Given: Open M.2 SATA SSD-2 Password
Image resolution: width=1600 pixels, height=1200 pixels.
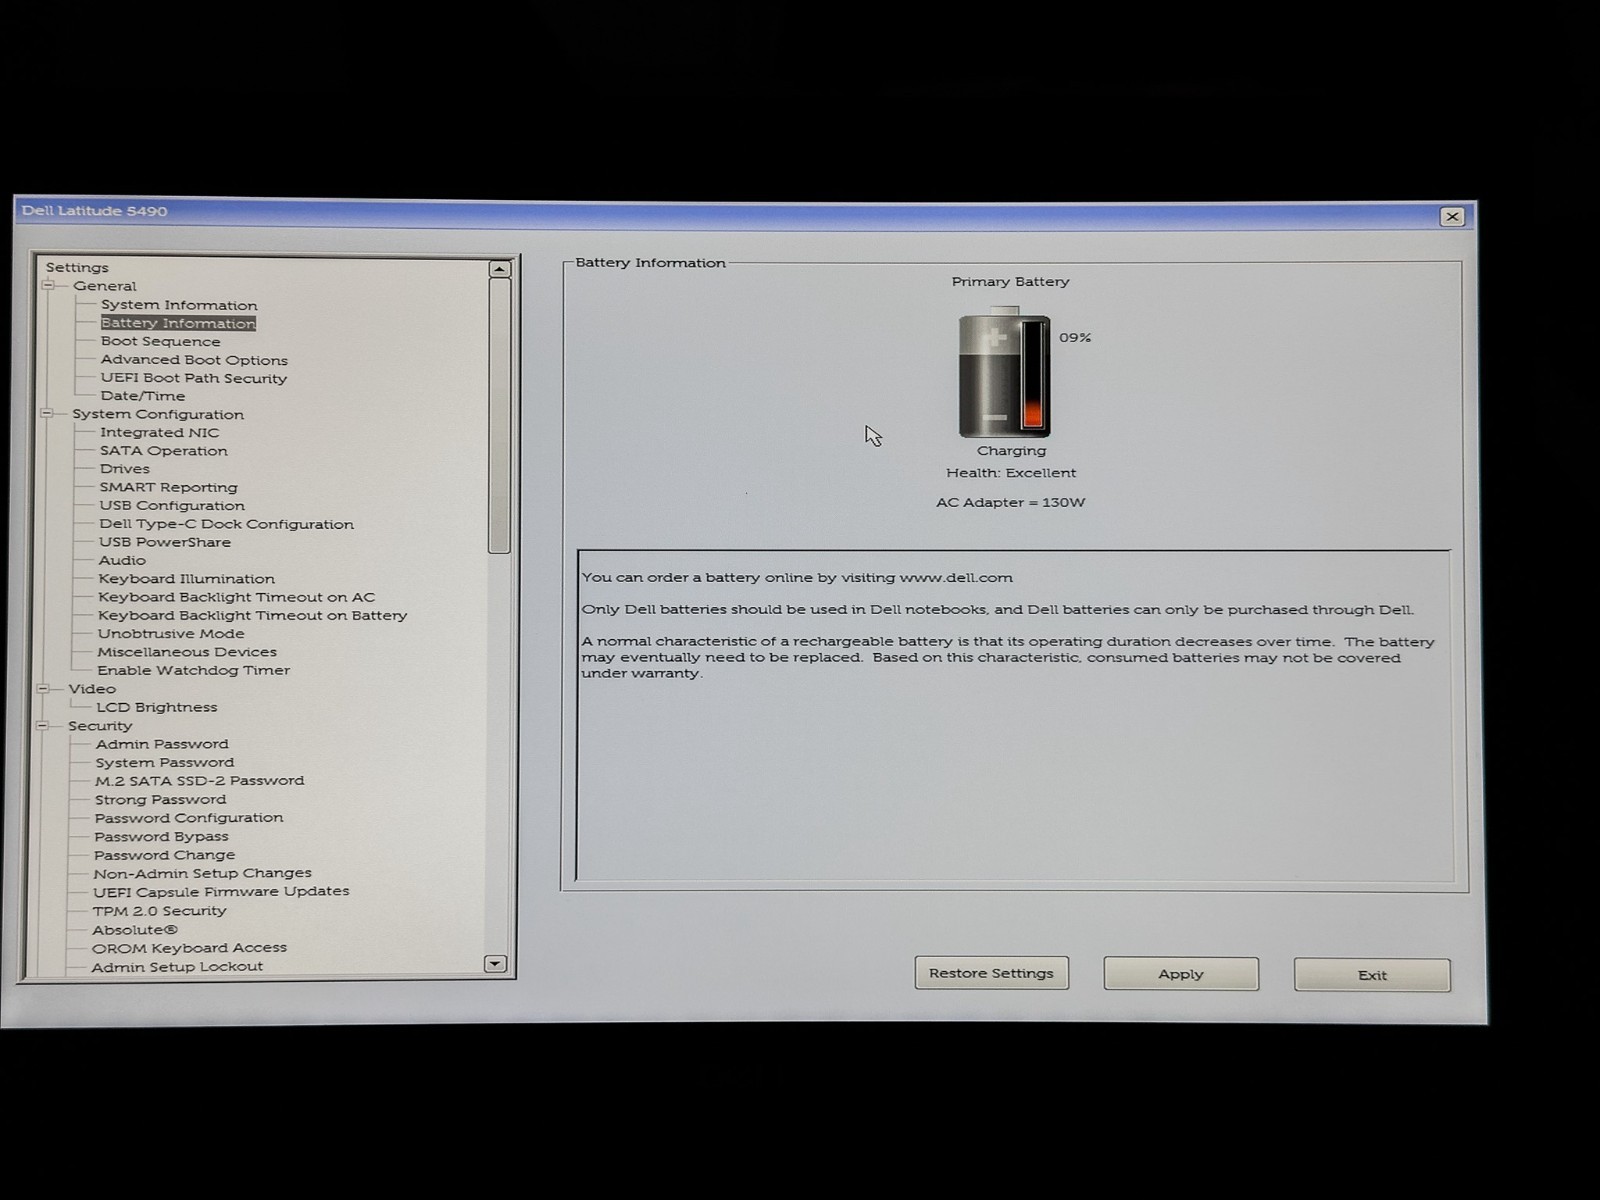Looking at the screenshot, I should (200, 781).
